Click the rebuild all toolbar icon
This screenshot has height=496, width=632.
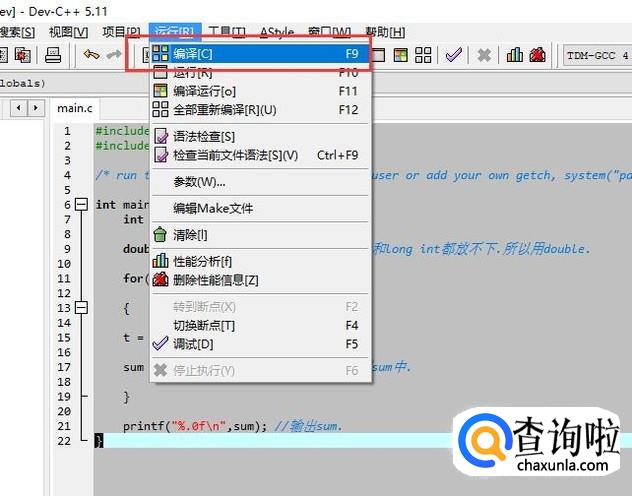tap(423, 55)
